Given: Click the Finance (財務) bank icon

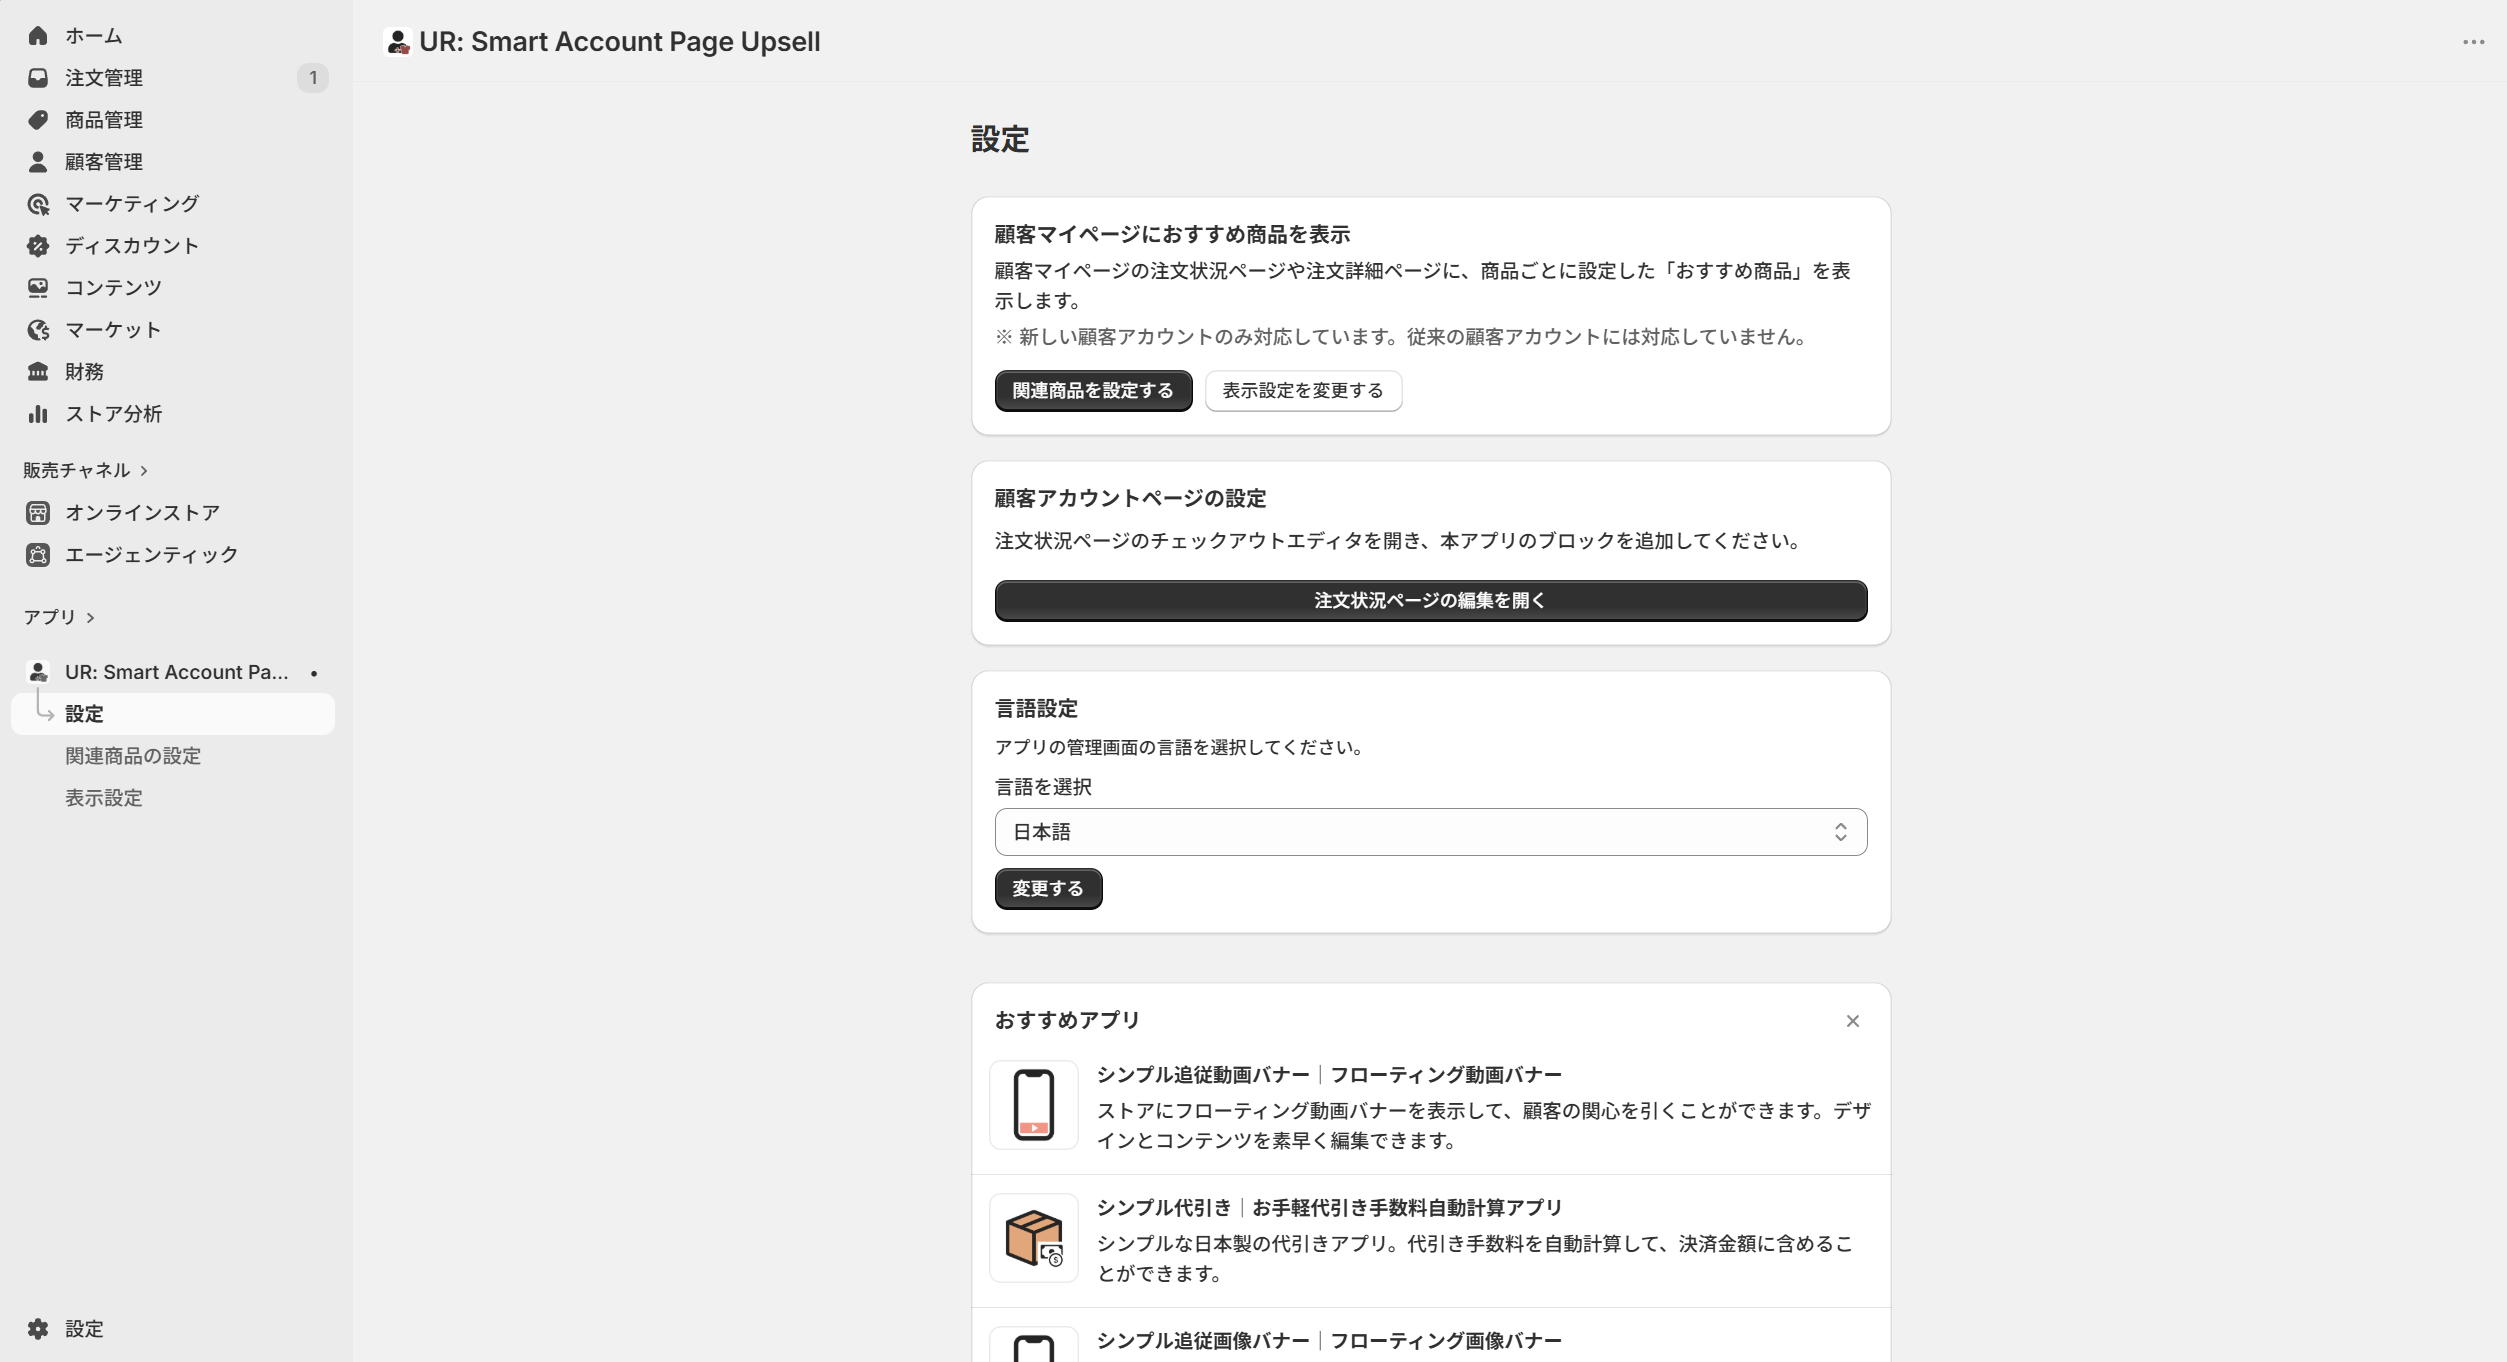Looking at the screenshot, I should click(38, 372).
